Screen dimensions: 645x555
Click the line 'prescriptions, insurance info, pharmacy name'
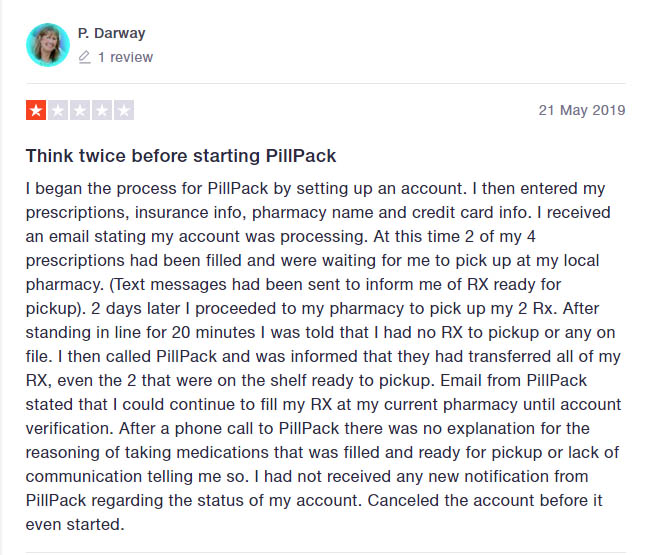point(318,213)
